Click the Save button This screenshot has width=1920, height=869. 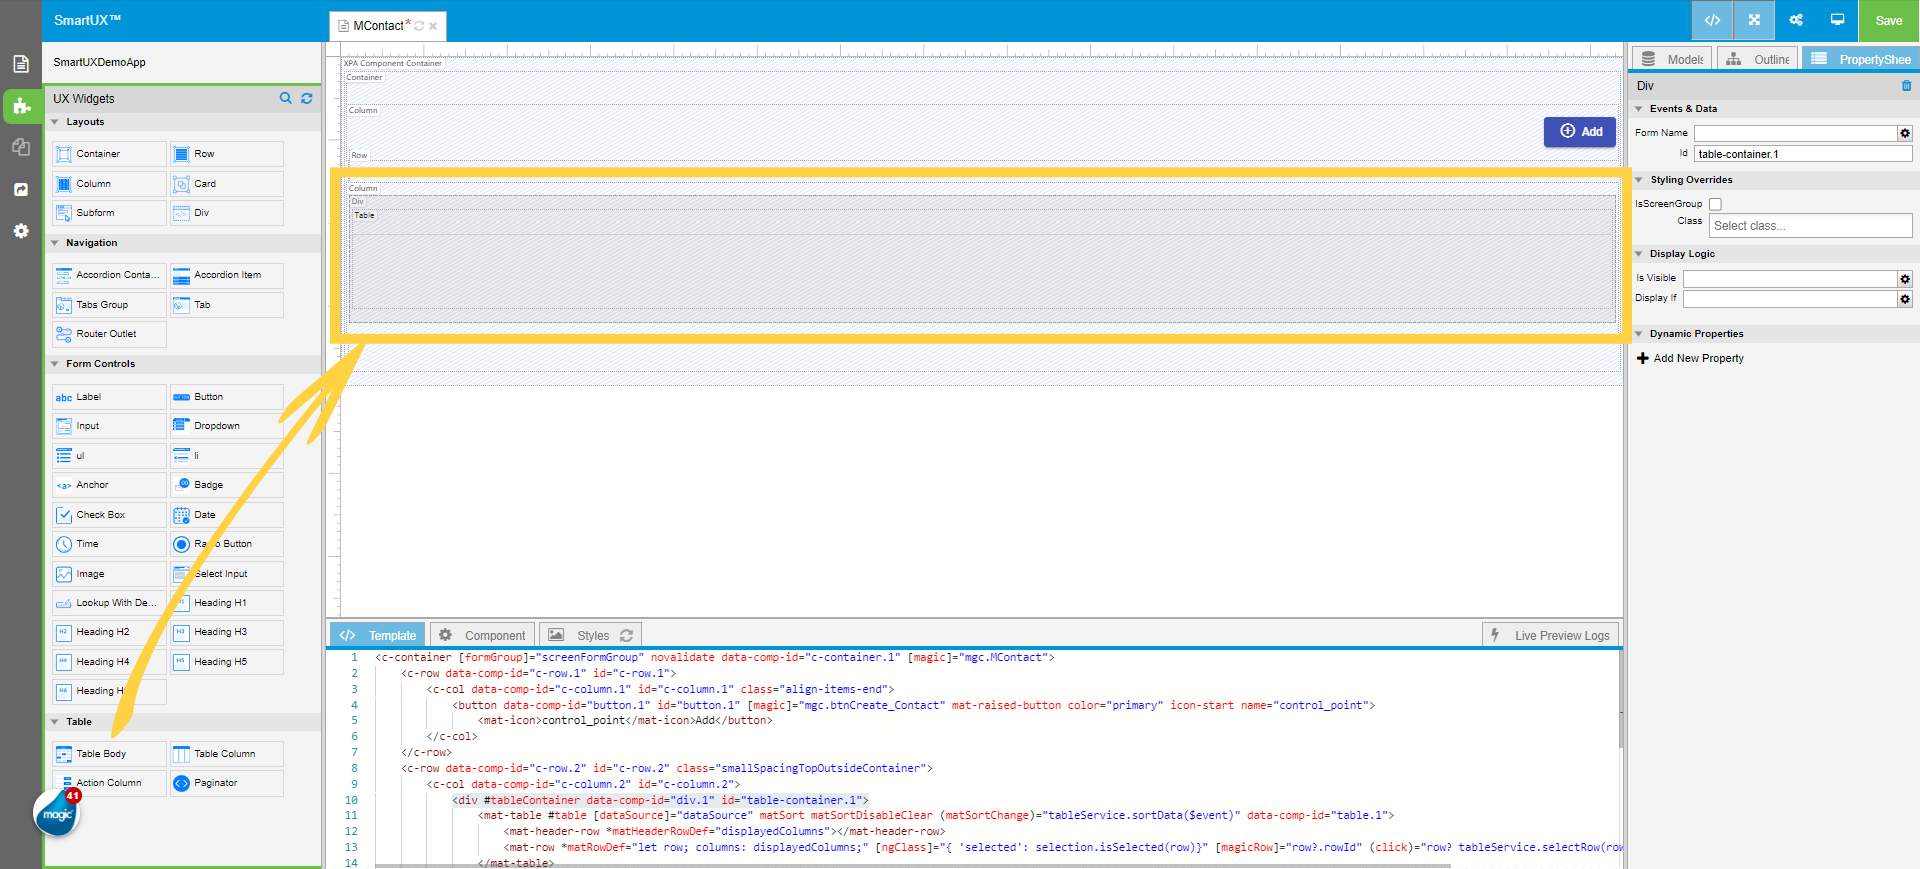1888,20
